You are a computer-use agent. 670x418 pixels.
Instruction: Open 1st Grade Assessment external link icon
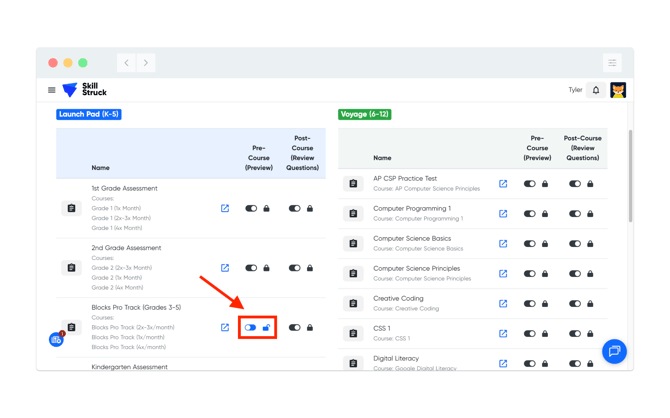225,209
